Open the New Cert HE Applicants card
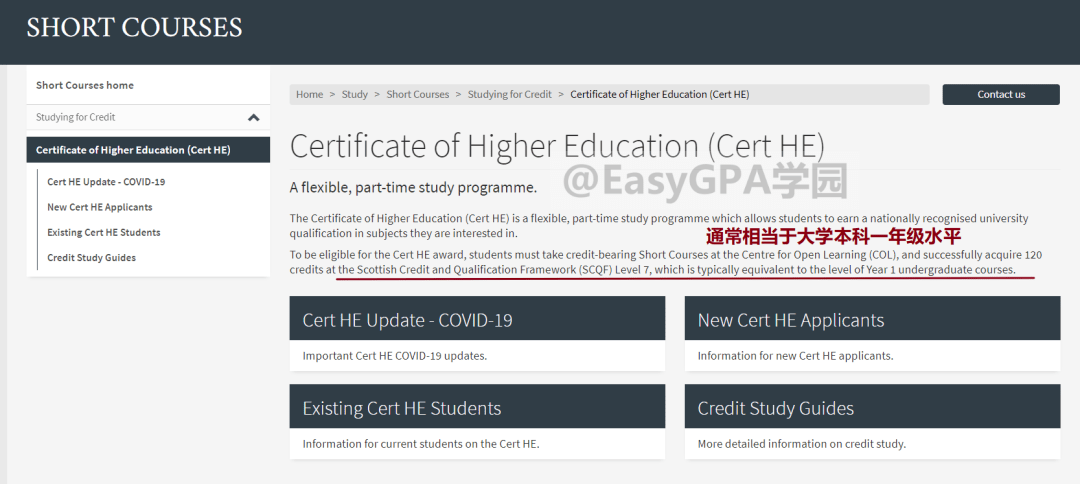 pos(872,320)
